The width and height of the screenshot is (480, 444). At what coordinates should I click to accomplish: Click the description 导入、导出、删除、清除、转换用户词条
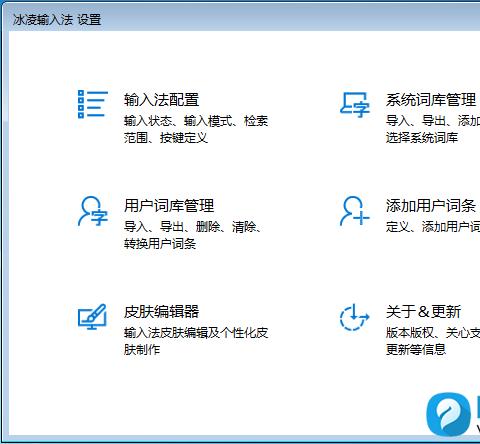click(192, 235)
